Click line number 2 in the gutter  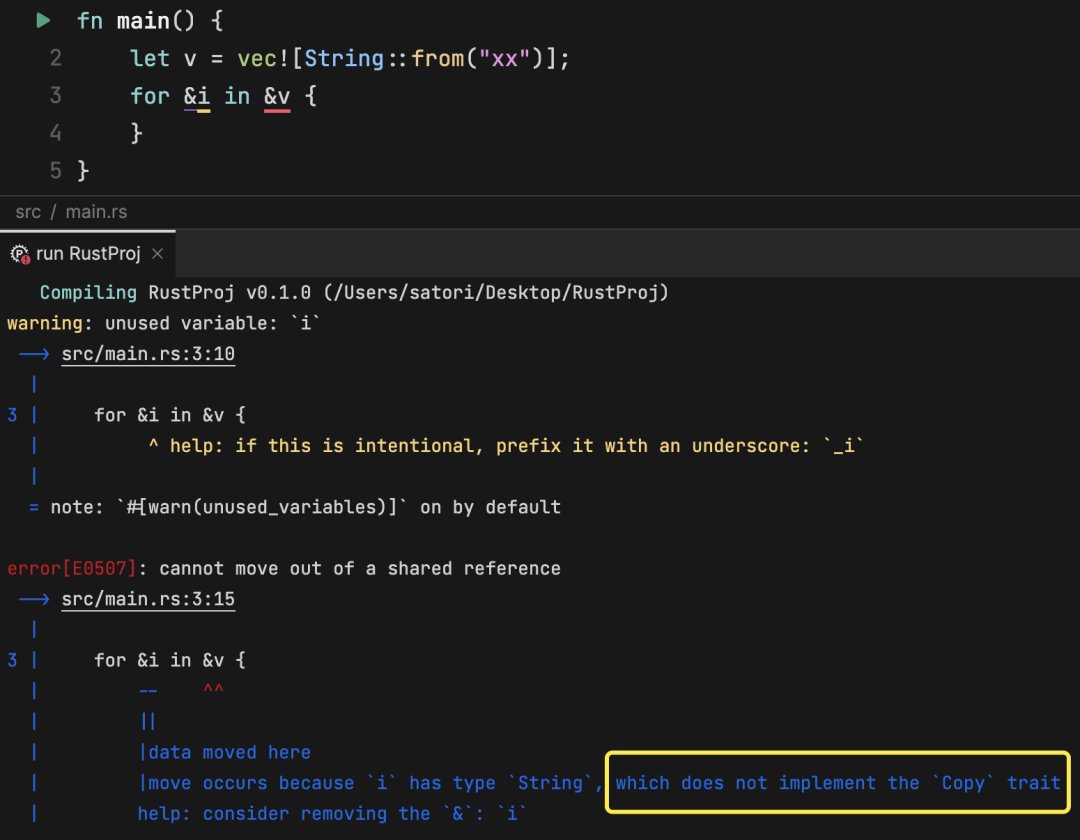(56, 59)
